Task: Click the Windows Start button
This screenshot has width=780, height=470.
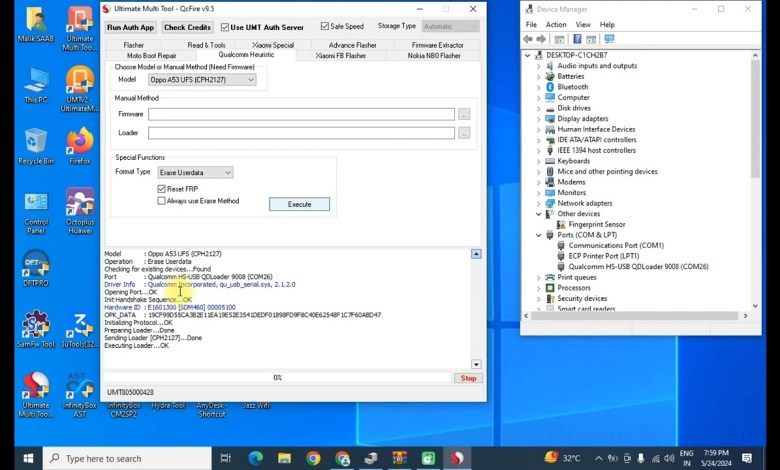Action: [28, 458]
